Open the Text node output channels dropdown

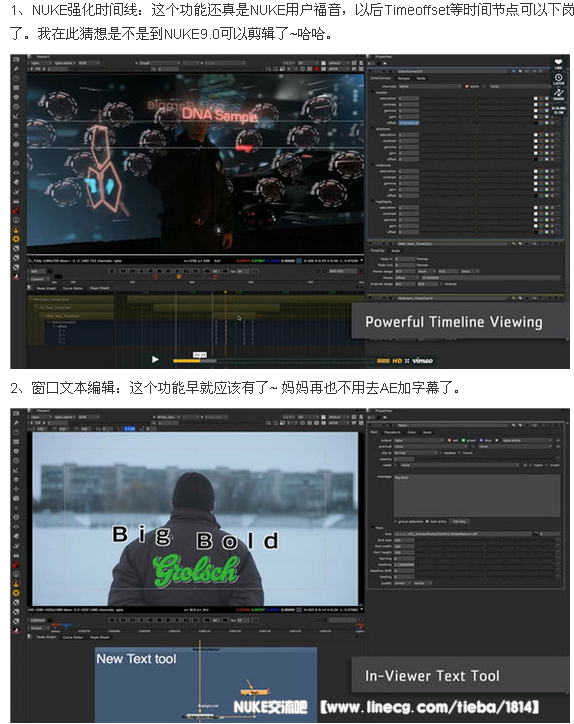pyautogui.click(x=418, y=440)
